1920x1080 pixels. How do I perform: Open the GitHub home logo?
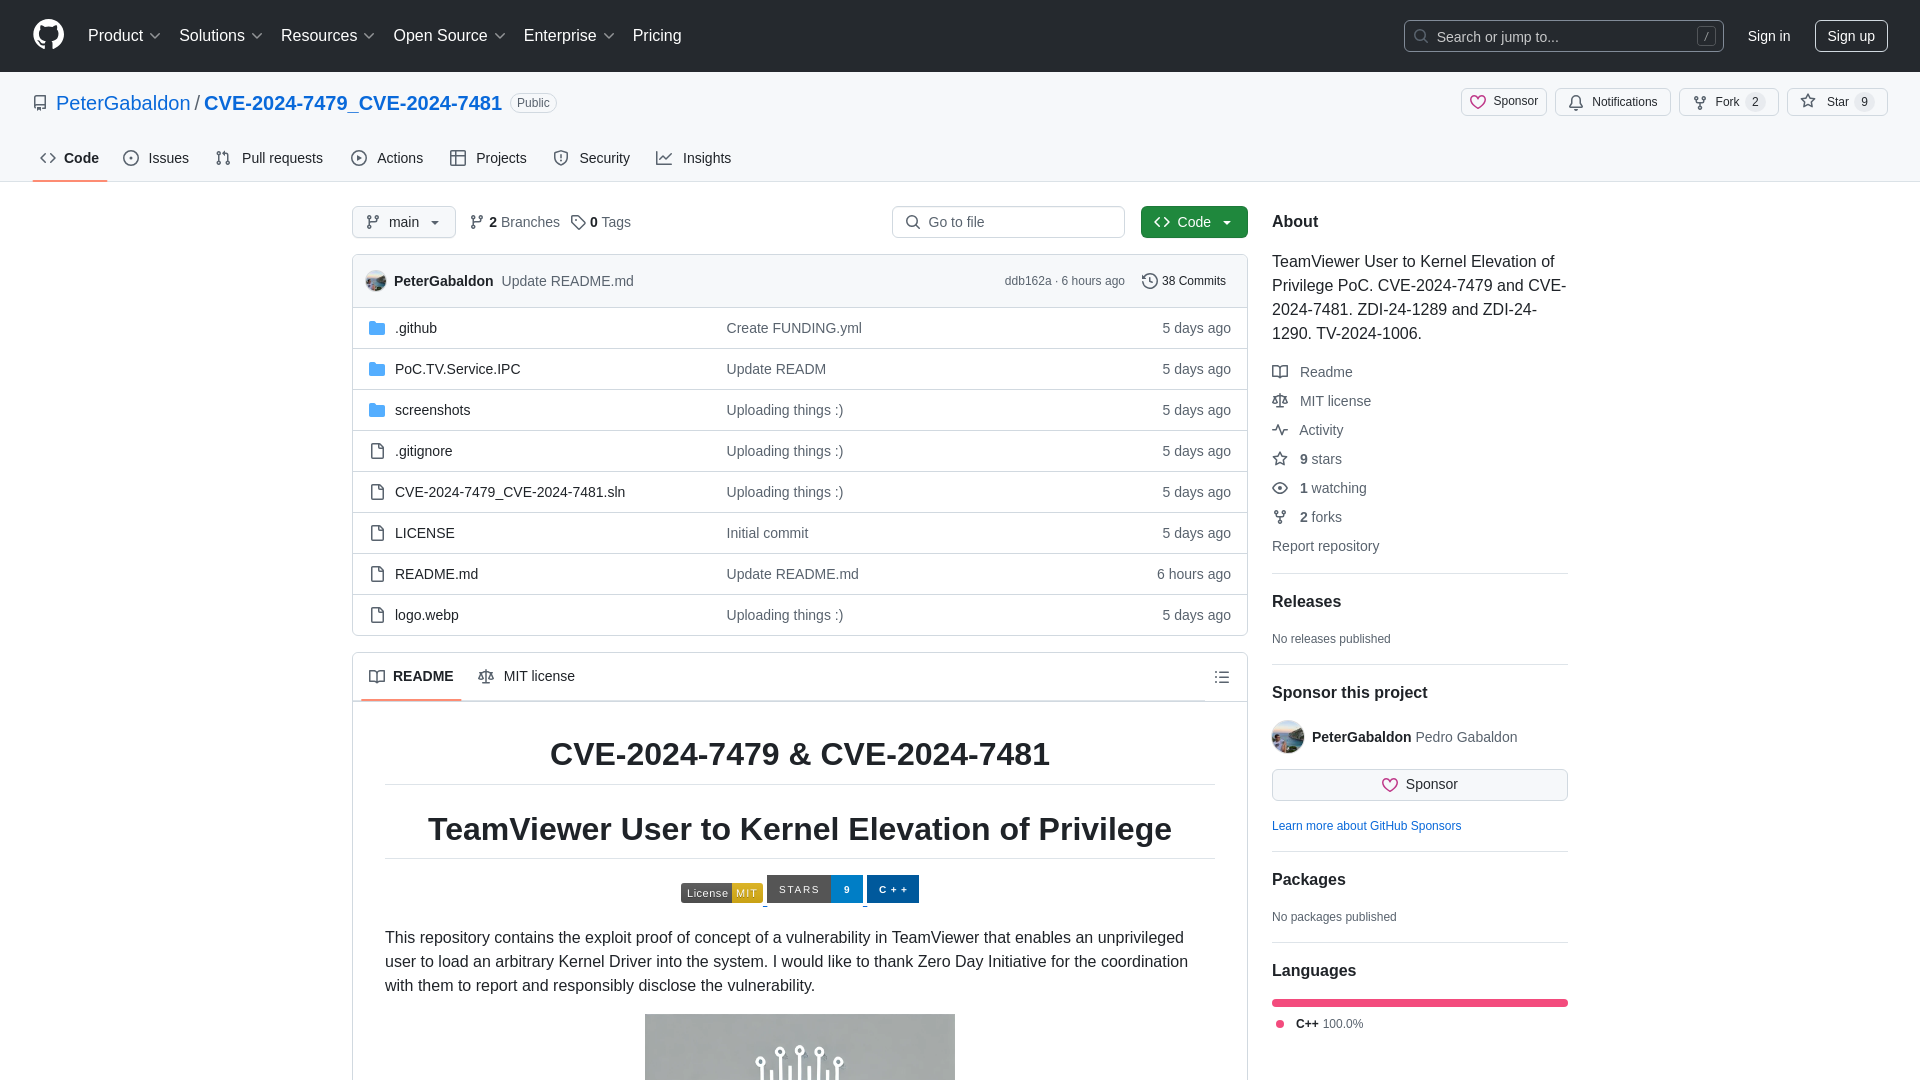pos(48,35)
